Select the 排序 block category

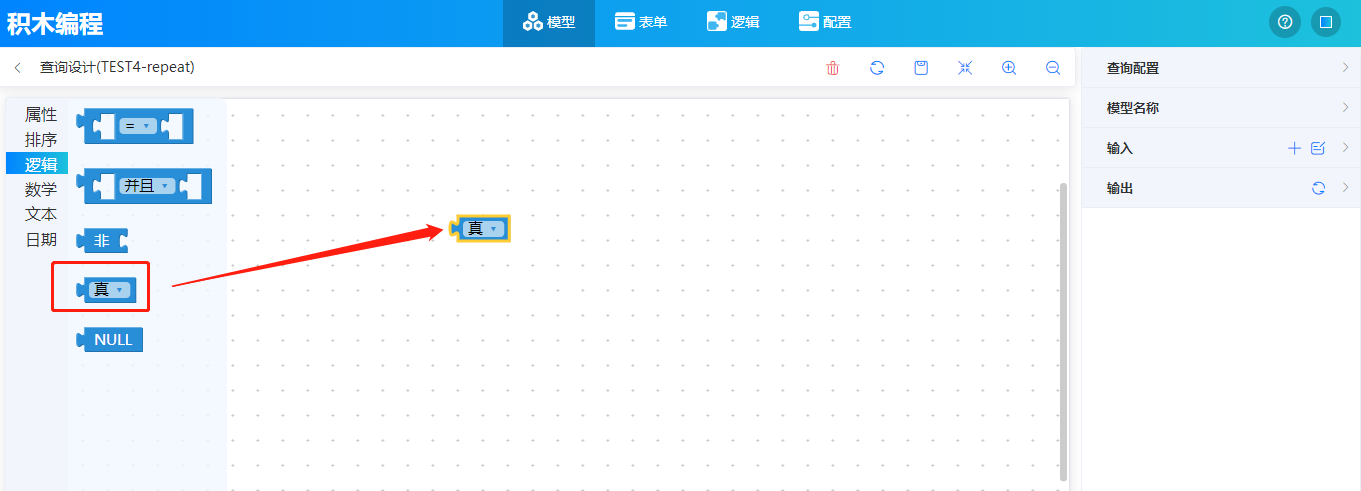coord(41,140)
